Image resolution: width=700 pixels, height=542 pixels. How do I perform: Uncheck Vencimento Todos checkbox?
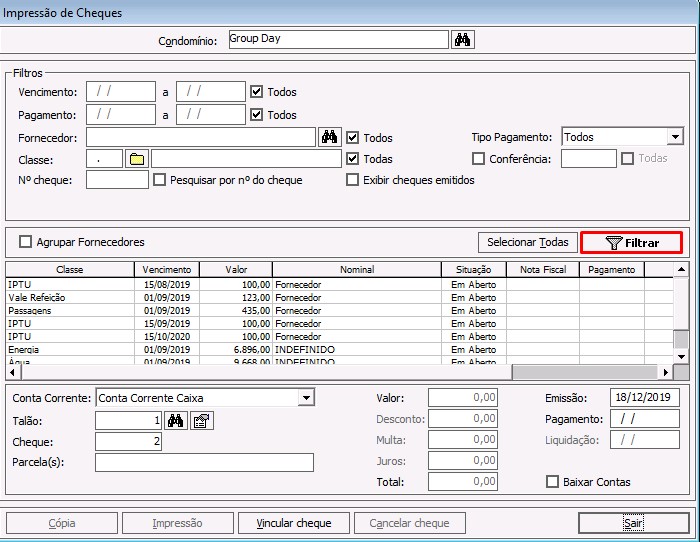click(256, 92)
